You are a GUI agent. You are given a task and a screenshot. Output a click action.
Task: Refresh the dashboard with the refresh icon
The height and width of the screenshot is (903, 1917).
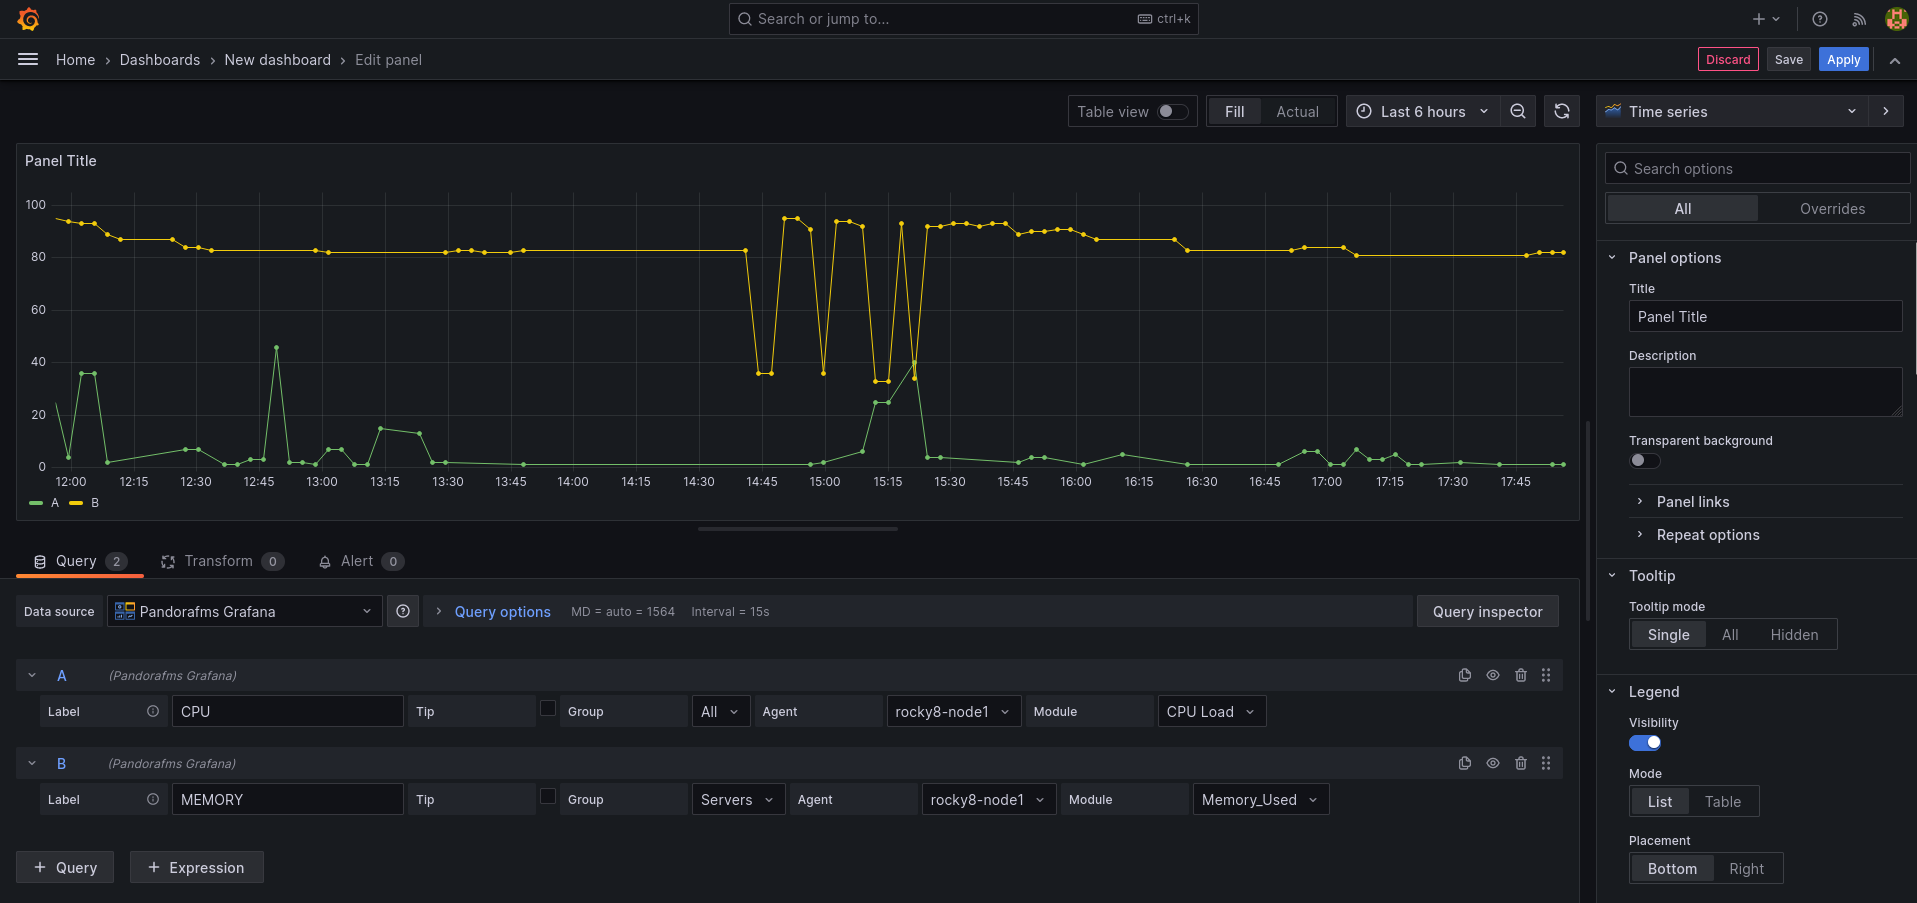point(1562,111)
